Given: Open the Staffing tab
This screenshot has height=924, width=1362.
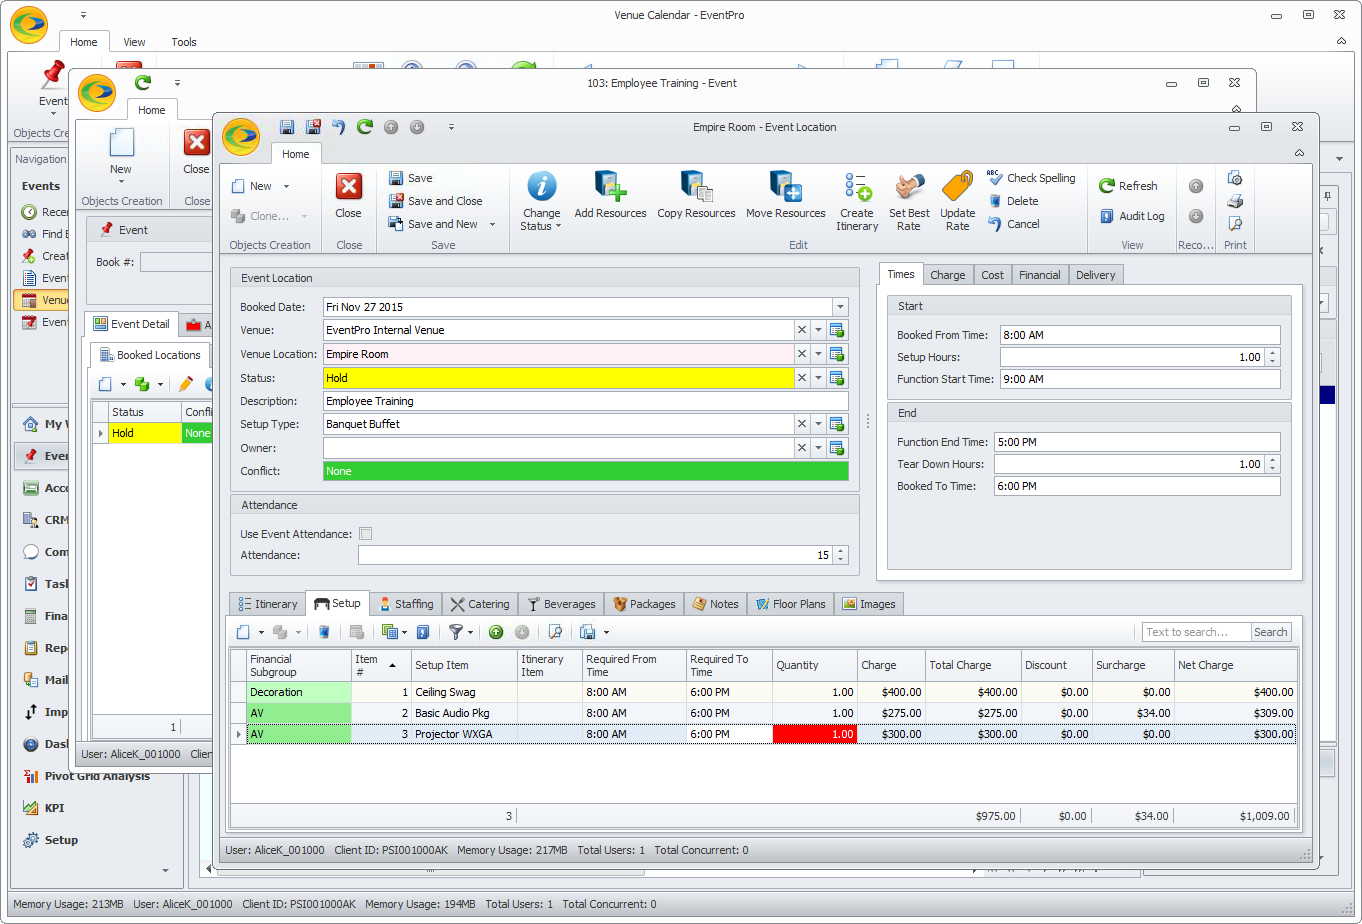Looking at the screenshot, I should (x=405, y=604).
